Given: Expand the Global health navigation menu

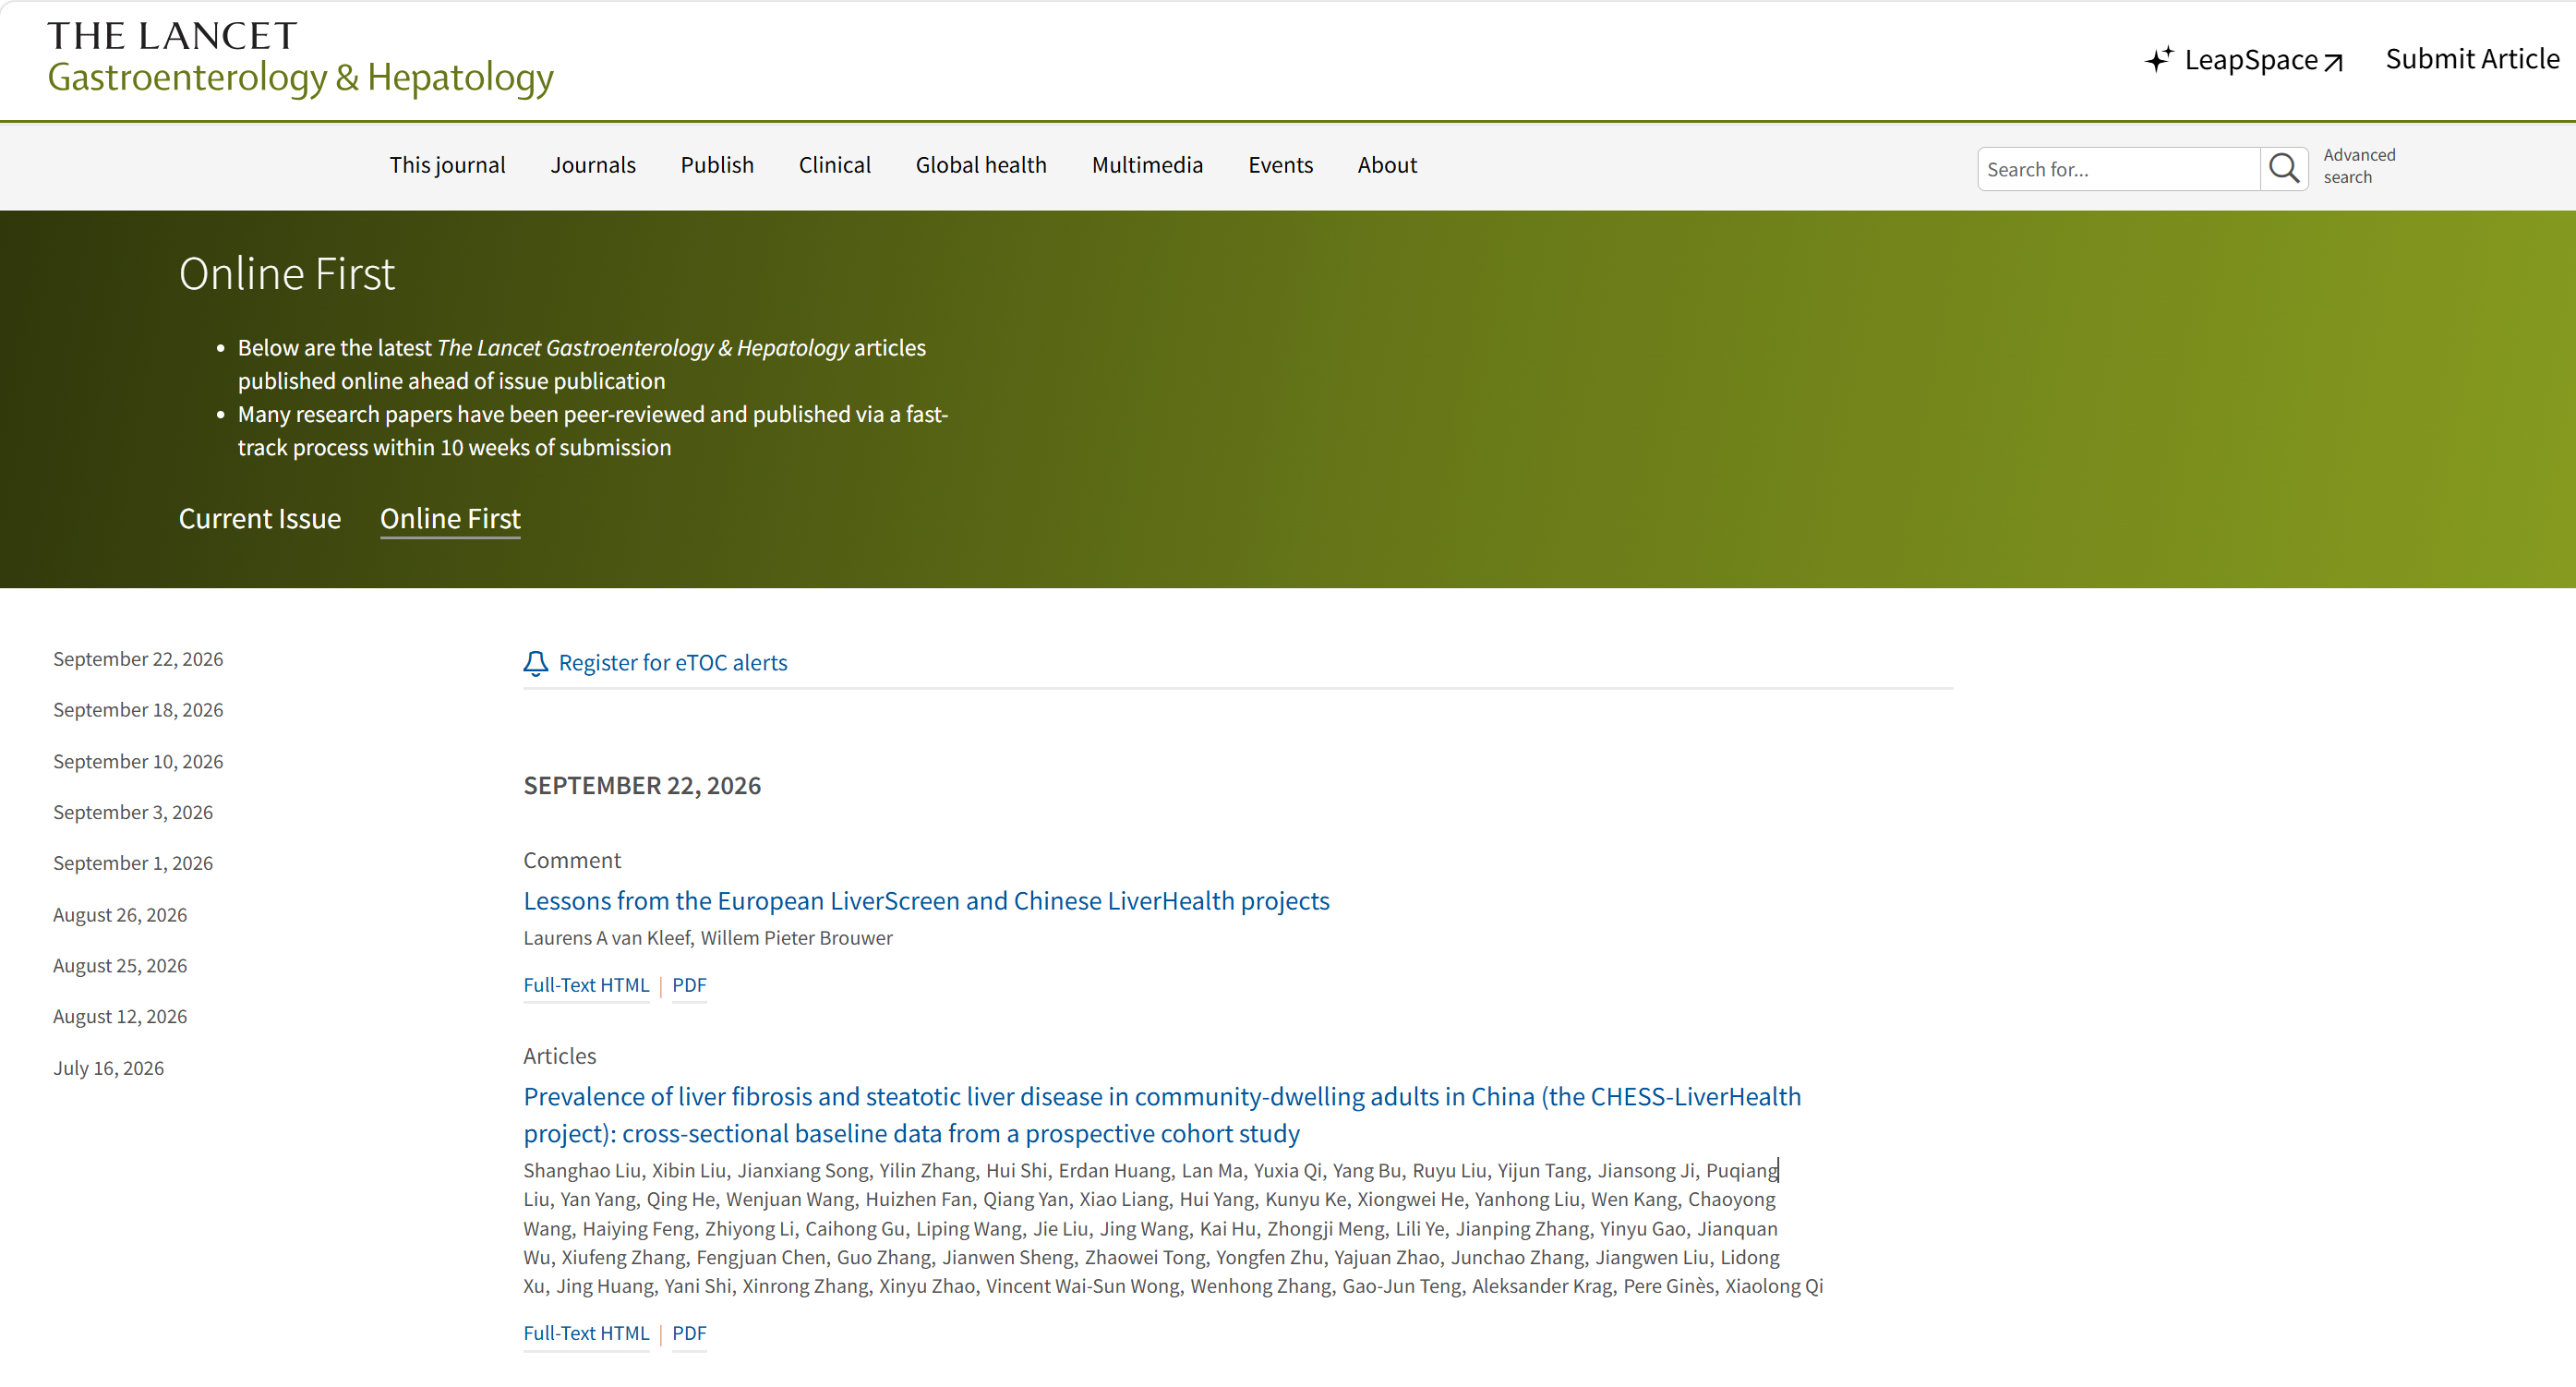Looking at the screenshot, I should pyautogui.click(x=981, y=165).
